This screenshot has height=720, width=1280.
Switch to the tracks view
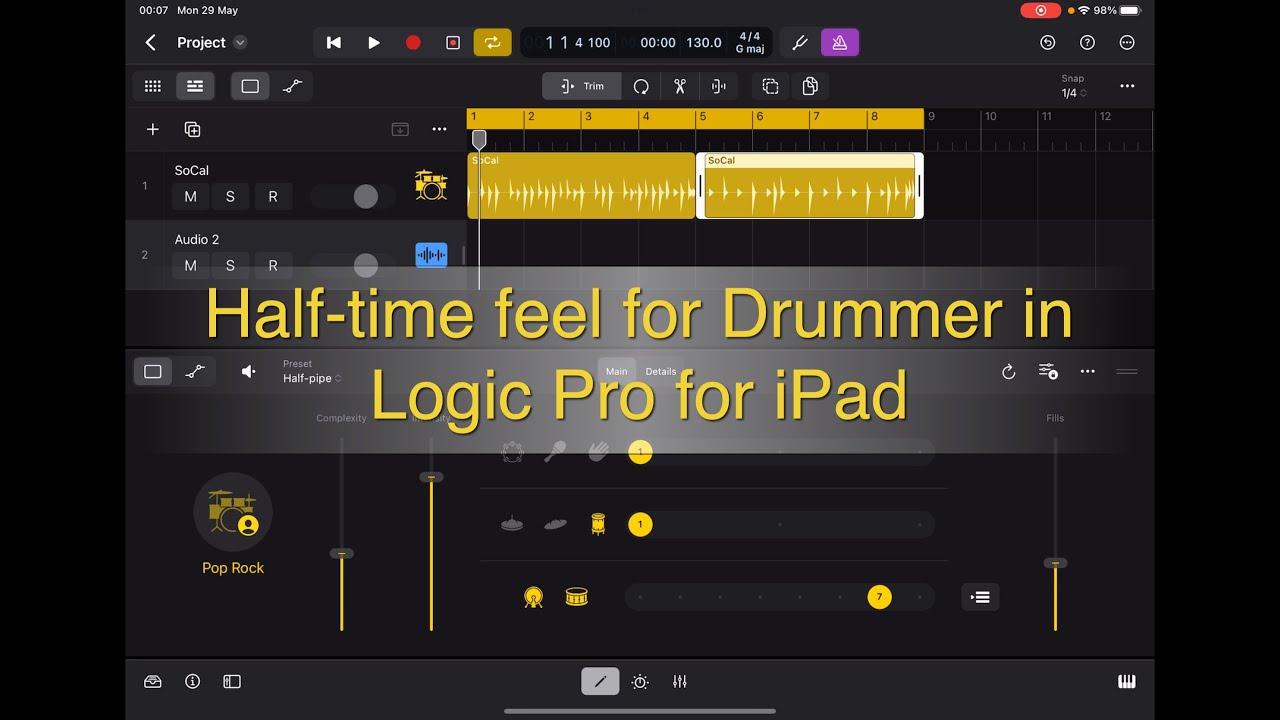click(x=195, y=86)
